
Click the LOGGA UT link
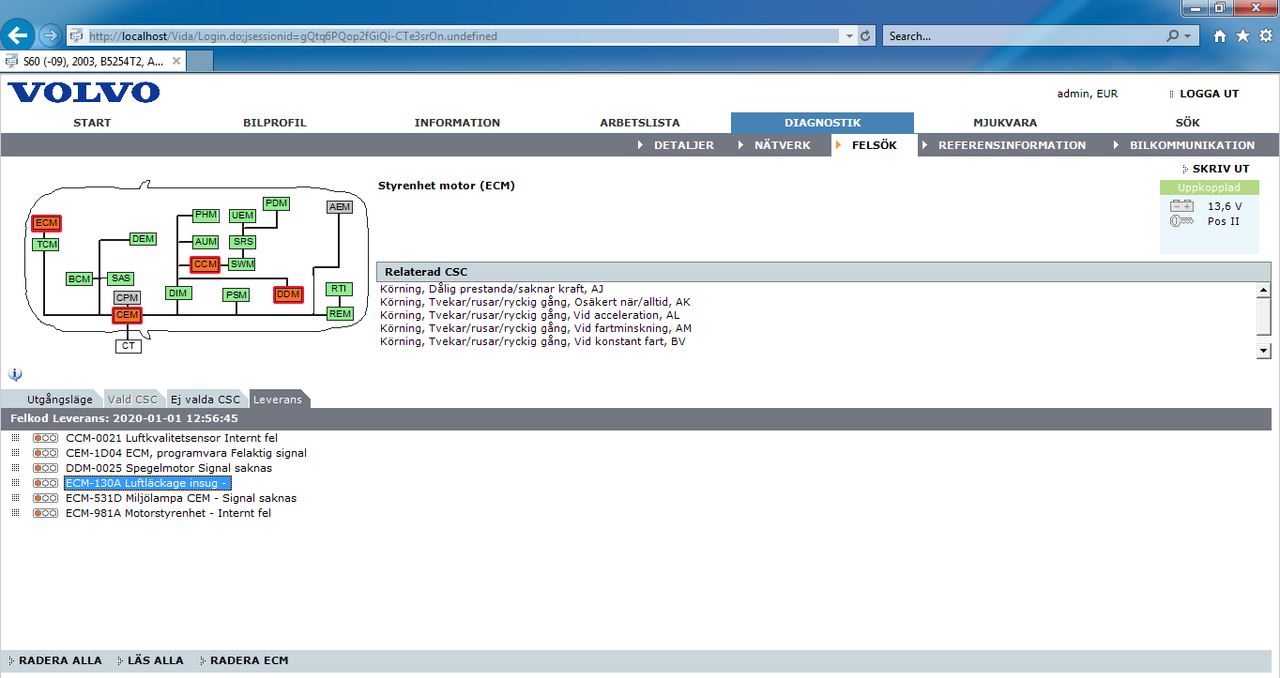pyautogui.click(x=1209, y=94)
